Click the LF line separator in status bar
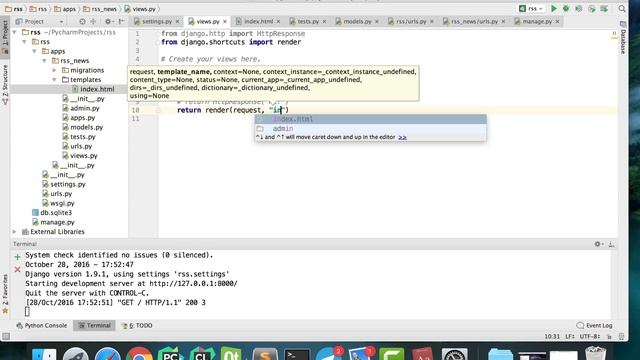 click(570, 336)
